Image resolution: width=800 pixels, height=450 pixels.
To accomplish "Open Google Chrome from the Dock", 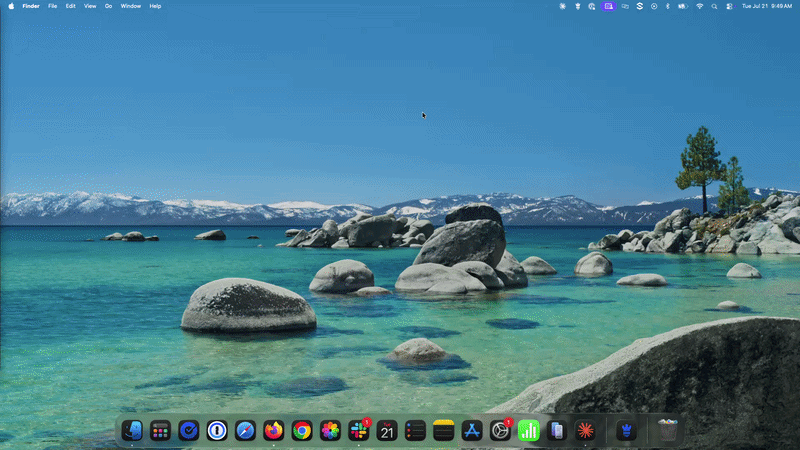I will tap(302, 431).
